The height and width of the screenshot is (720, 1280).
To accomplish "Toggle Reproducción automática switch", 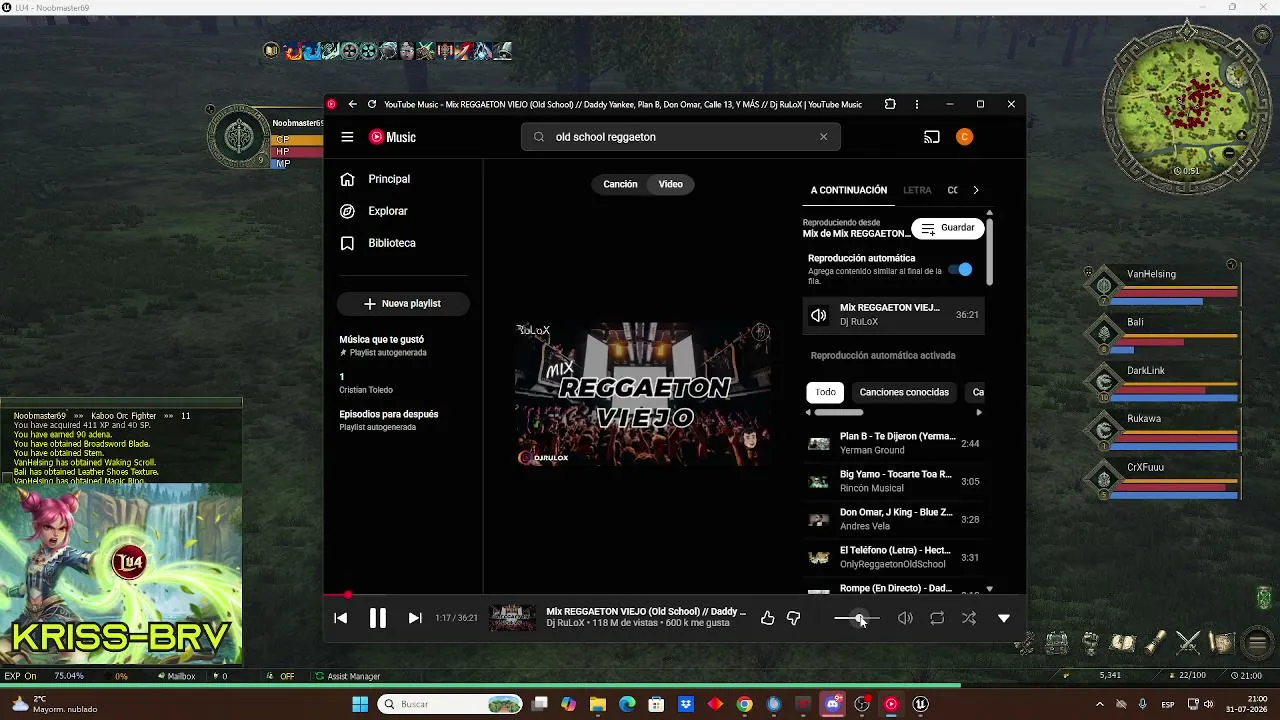I will pyautogui.click(x=961, y=270).
